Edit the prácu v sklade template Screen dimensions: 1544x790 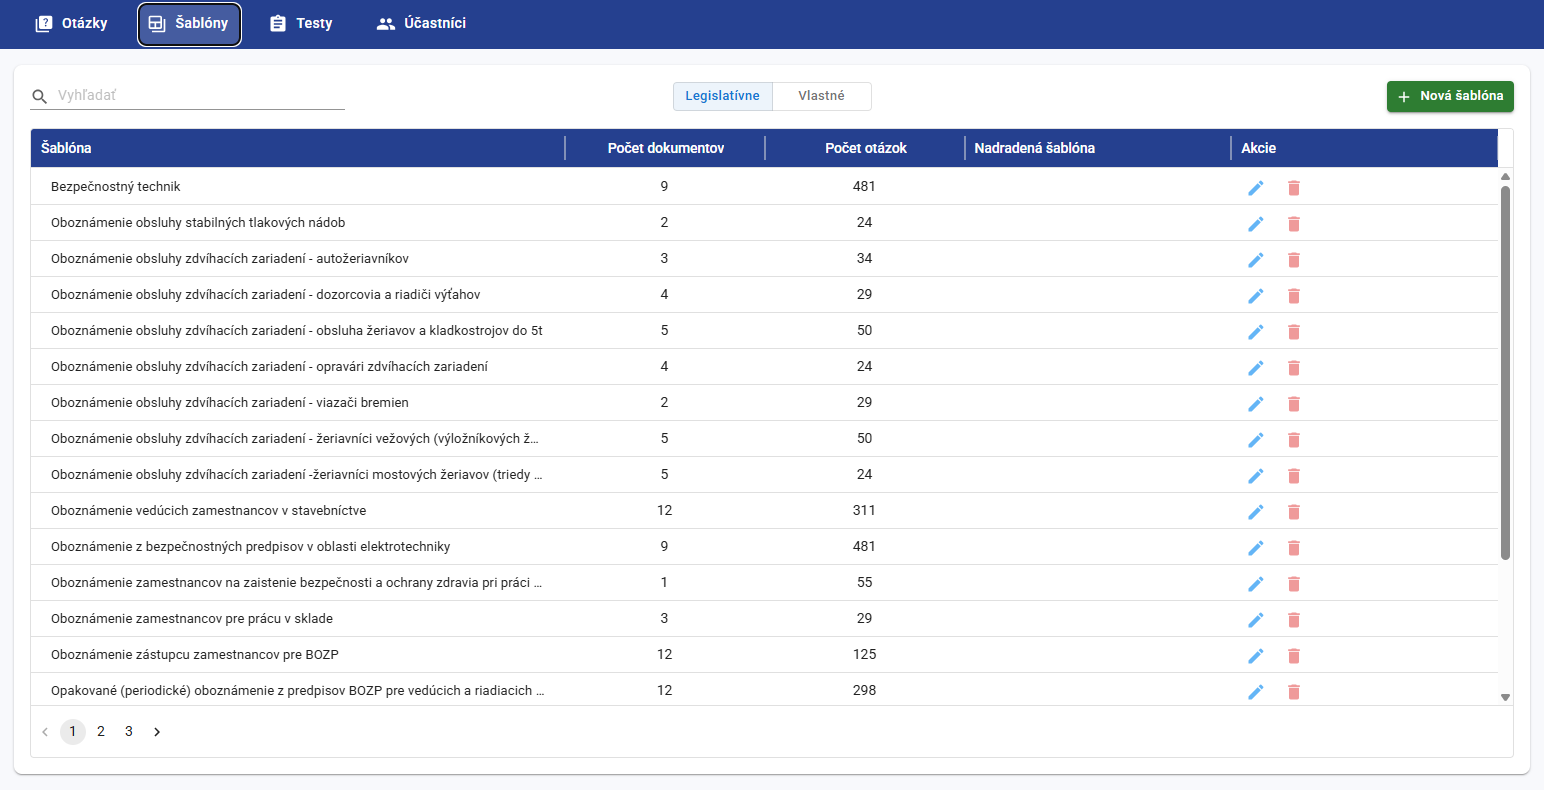(1256, 620)
